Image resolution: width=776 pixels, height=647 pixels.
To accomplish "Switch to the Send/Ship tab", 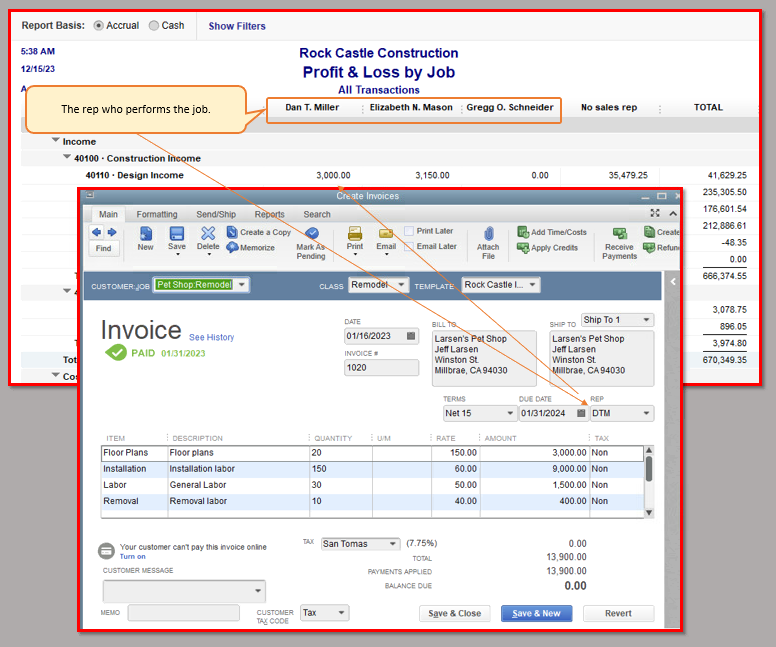I will 216,214.
